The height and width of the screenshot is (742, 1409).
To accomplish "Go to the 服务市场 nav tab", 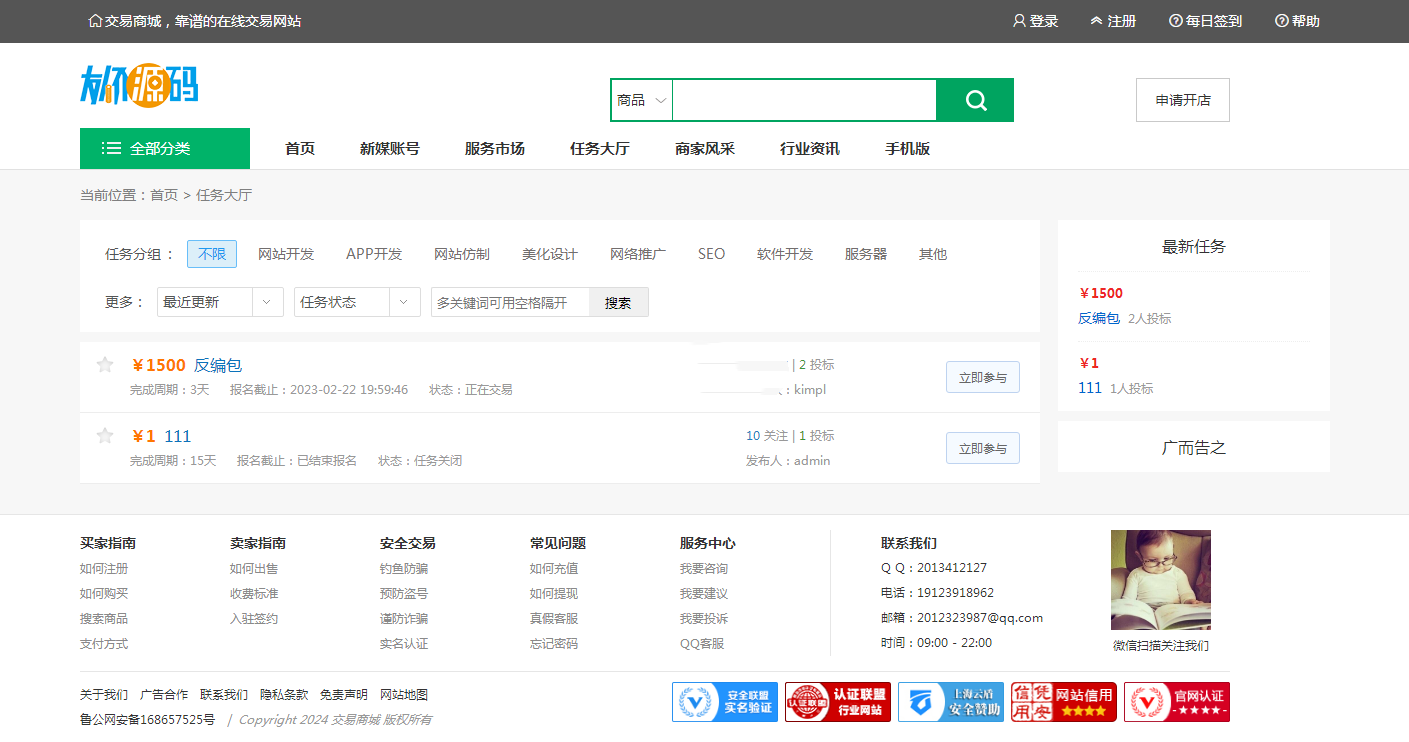I will point(495,149).
